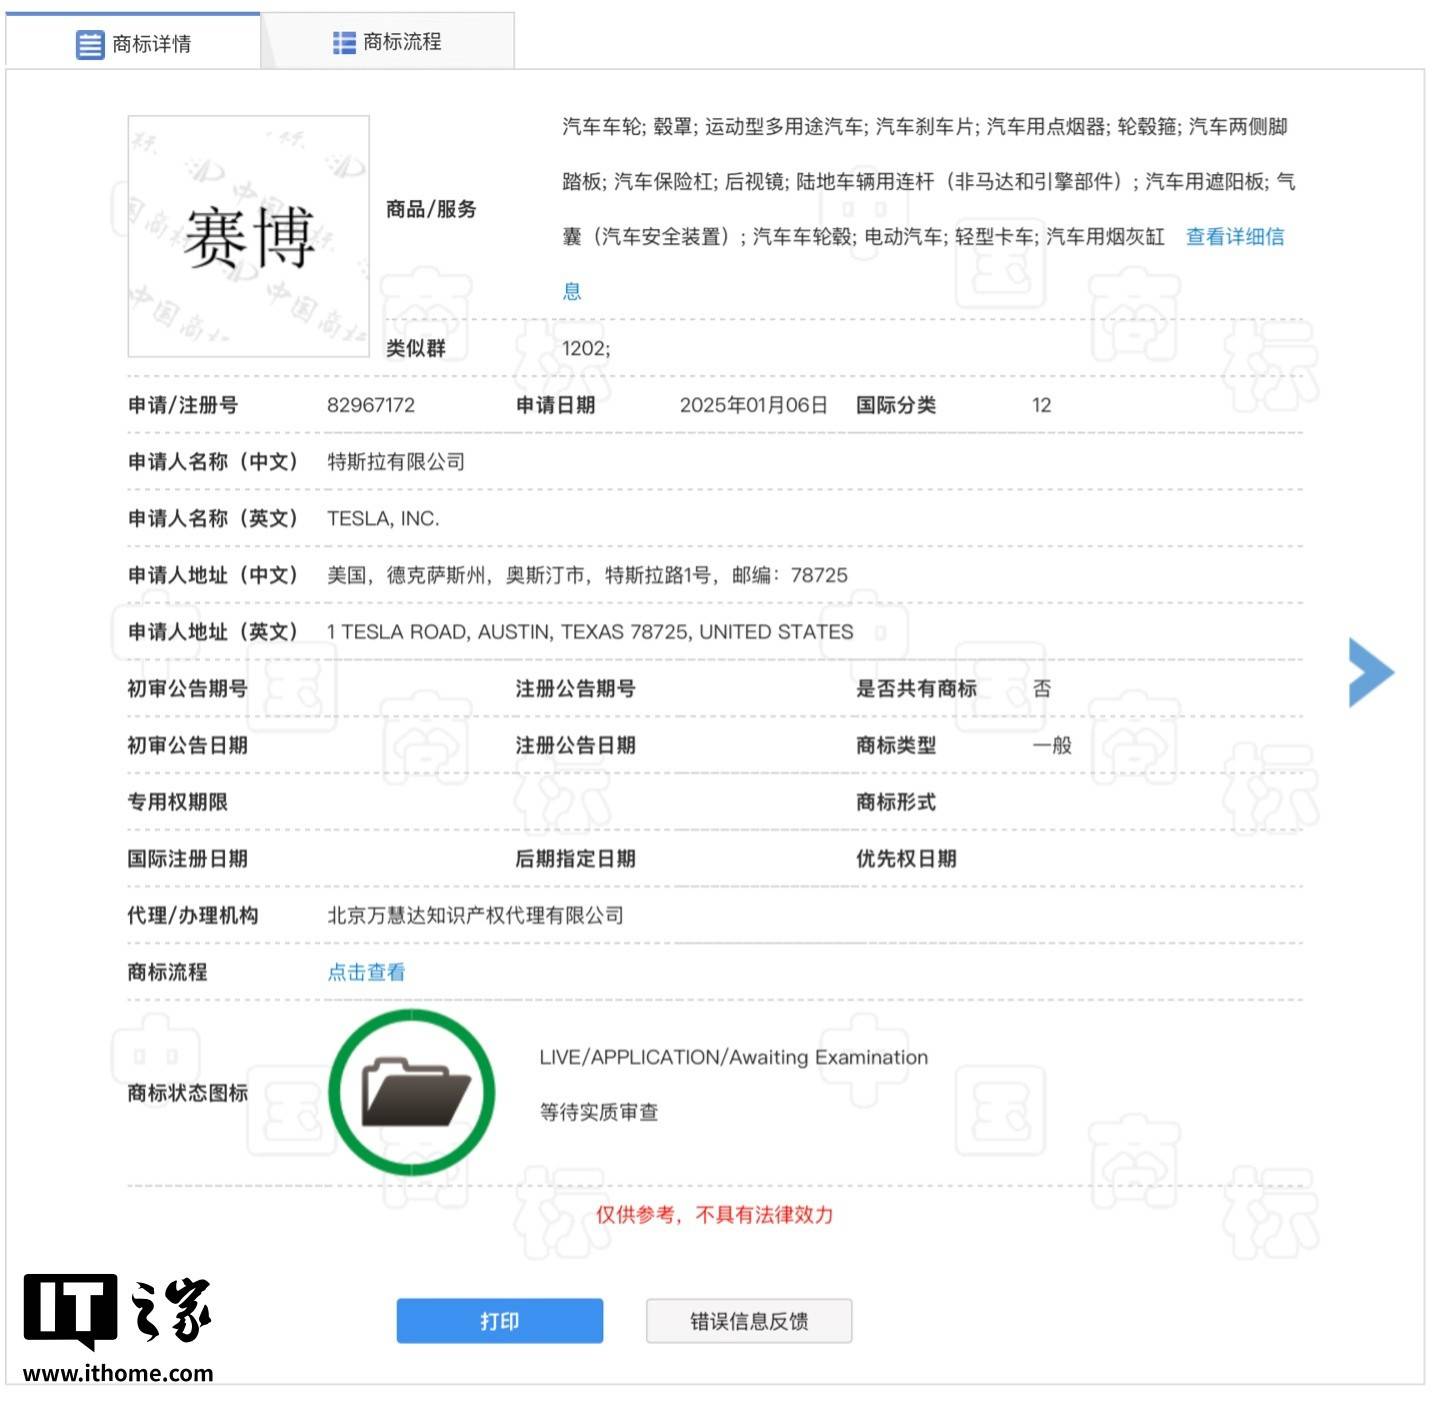Click the LIVE/APPLICATION/Awaiting Examination status text
The height and width of the screenshot is (1401, 1440).
[x=733, y=1057]
